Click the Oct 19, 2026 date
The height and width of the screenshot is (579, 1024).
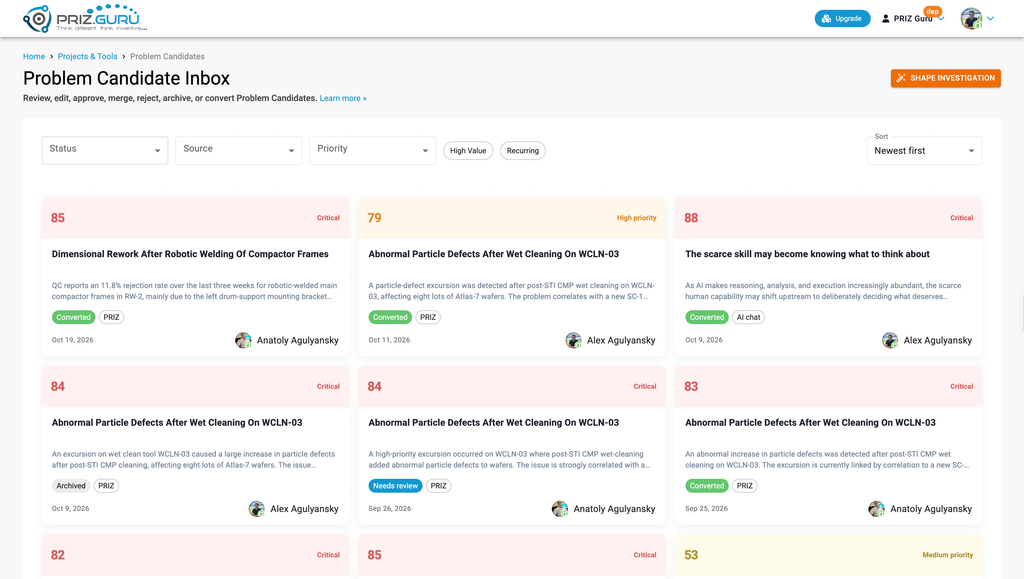point(72,340)
